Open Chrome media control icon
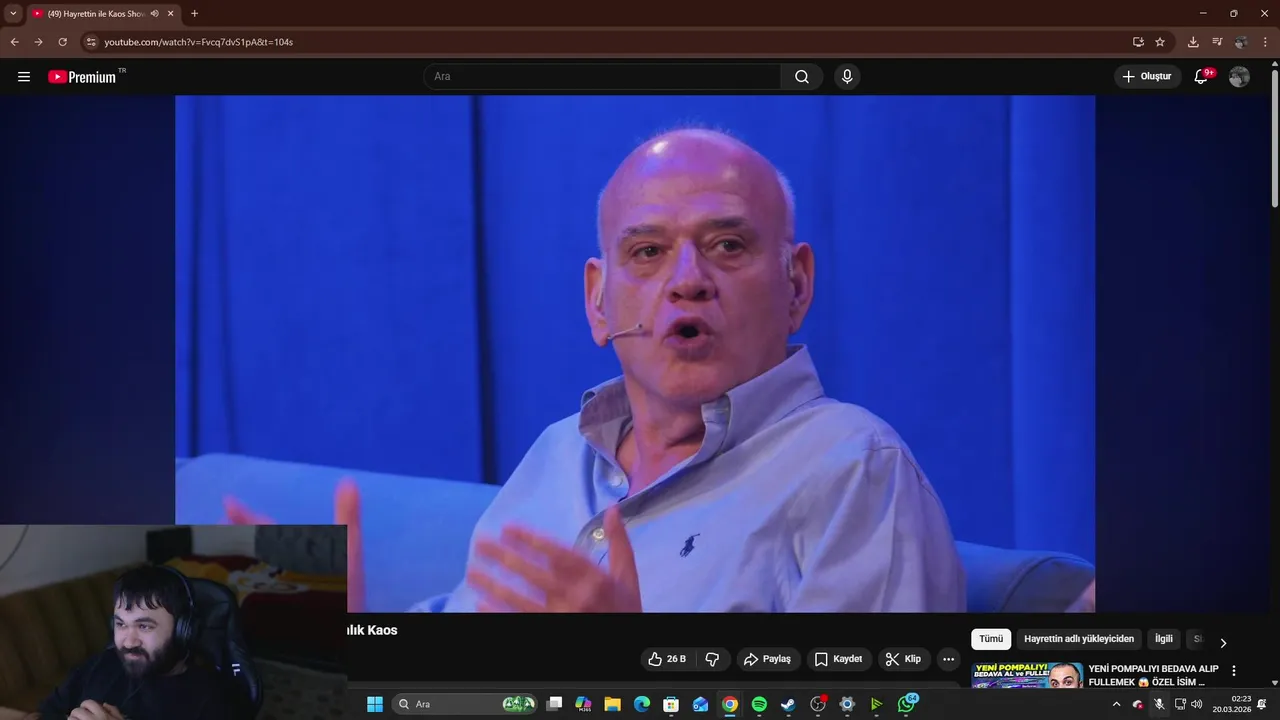The height and width of the screenshot is (720, 1280). coord(1217,42)
